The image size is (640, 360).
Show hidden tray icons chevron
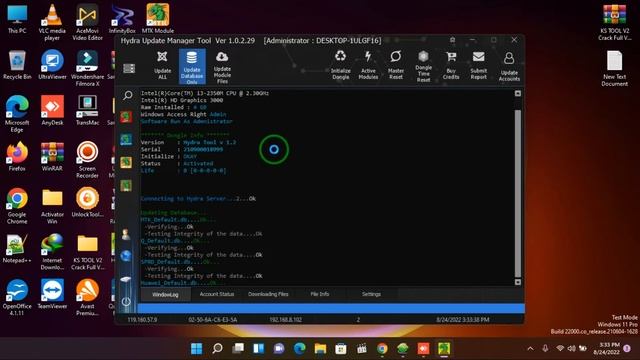coord(530,349)
